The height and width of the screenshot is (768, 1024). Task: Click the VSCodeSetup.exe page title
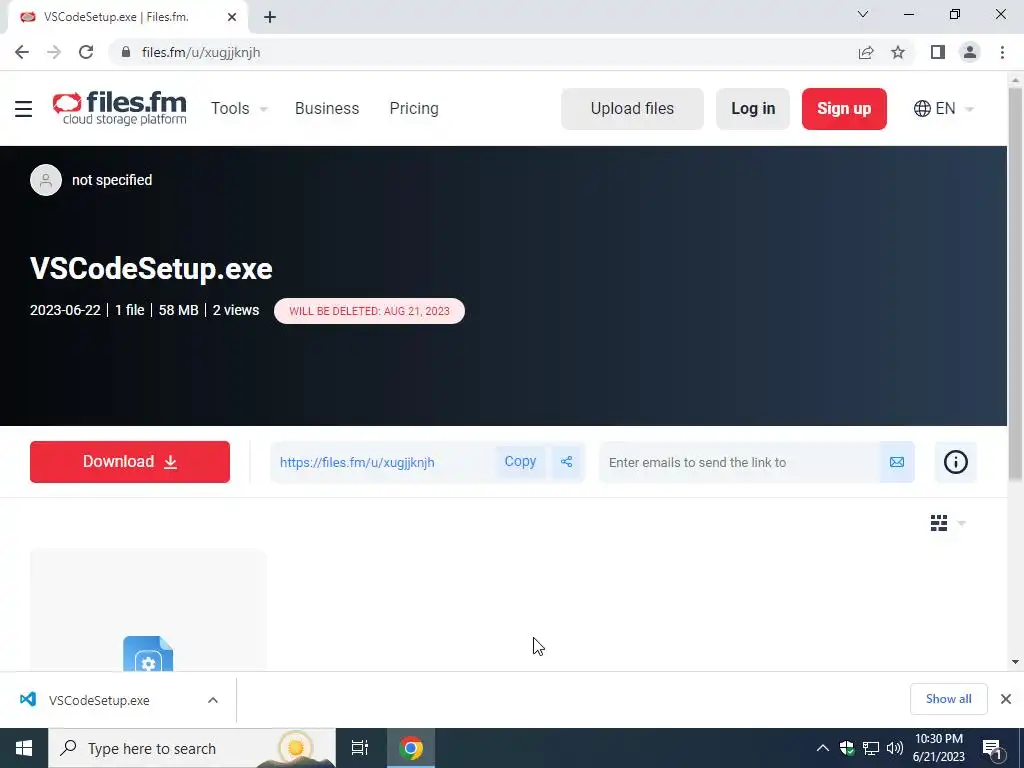click(x=151, y=268)
